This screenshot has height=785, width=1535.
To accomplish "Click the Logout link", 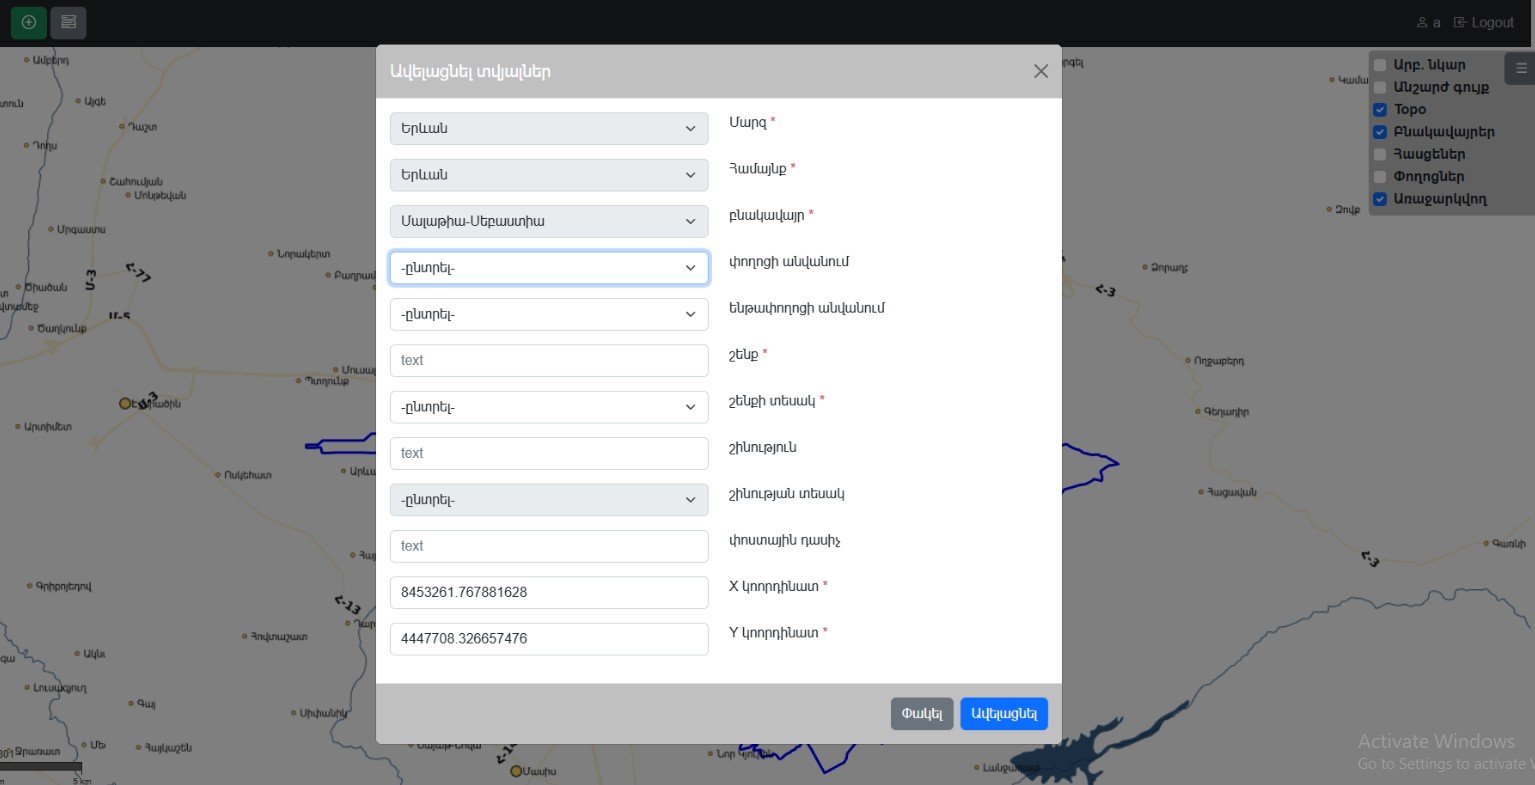I will coord(1484,22).
